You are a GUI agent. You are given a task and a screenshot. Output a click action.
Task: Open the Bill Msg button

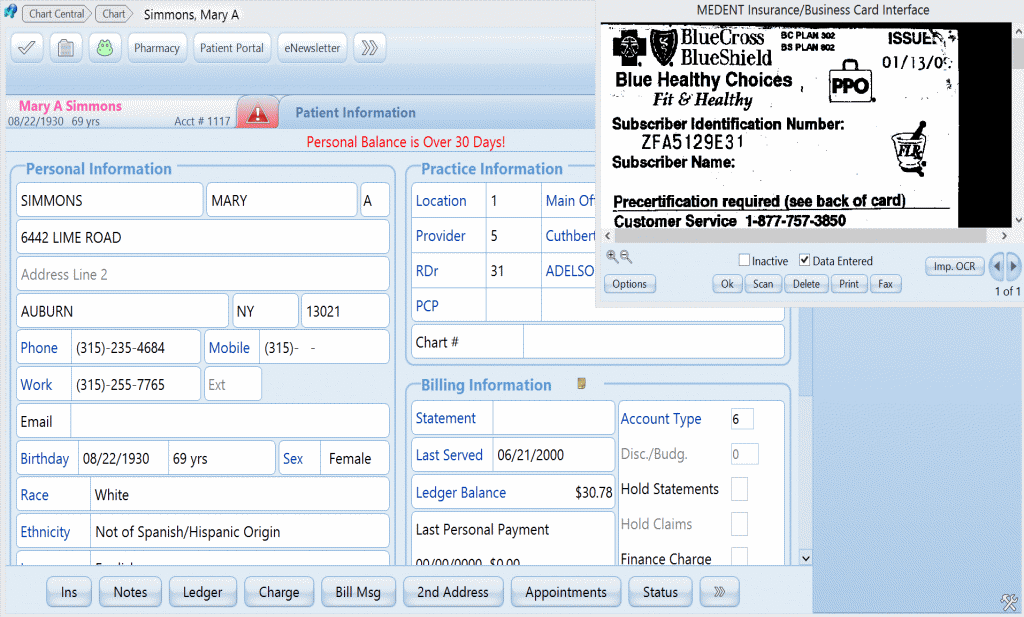click(358, 592)
